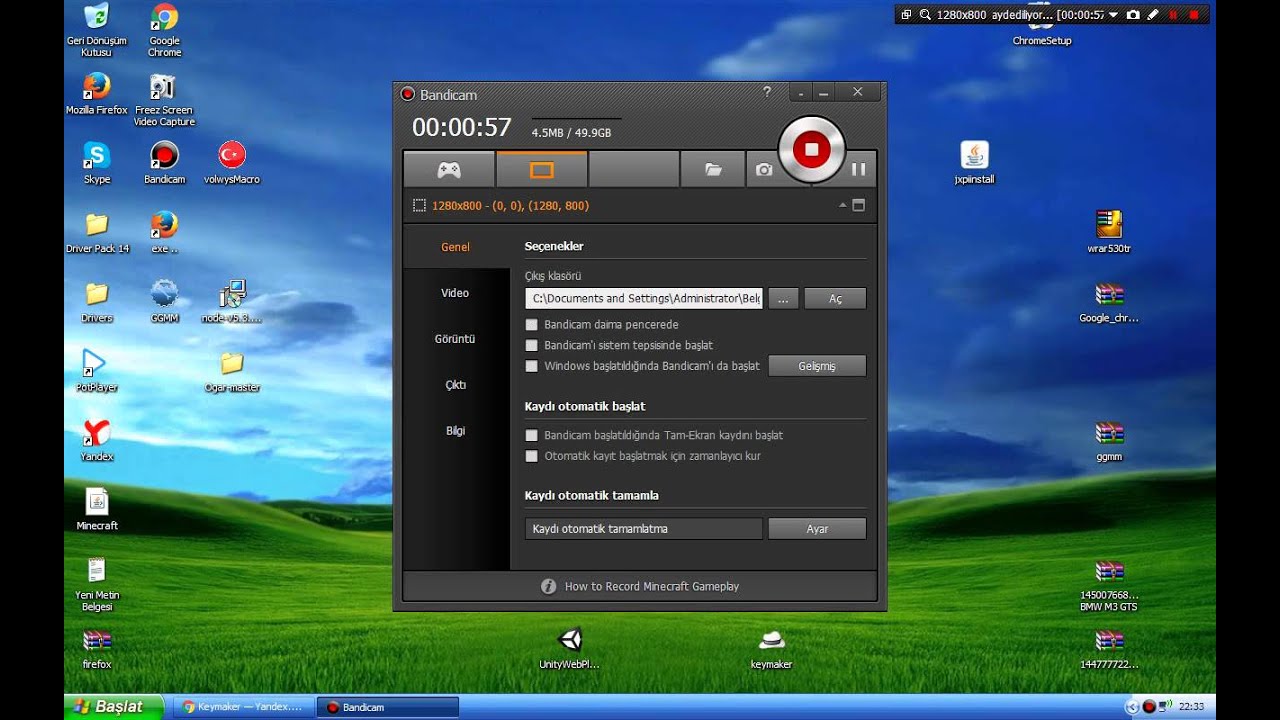
Task: Click the info icon in Bandicam footer
Action: (548, 586)
